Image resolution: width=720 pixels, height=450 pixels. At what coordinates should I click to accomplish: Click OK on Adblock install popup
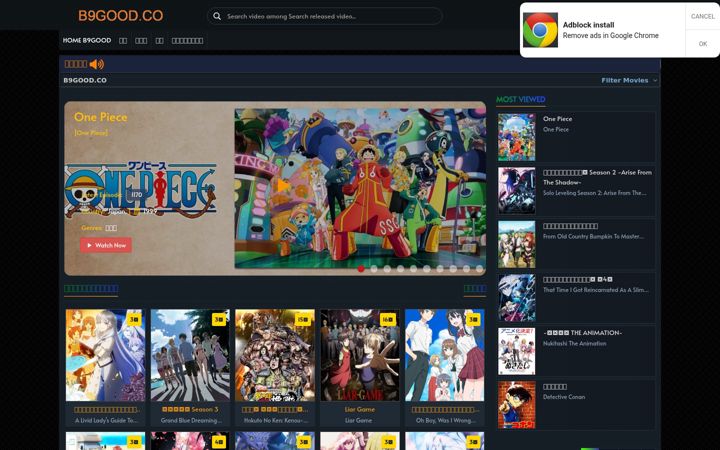pyautogui.click(x=703, y=44)
